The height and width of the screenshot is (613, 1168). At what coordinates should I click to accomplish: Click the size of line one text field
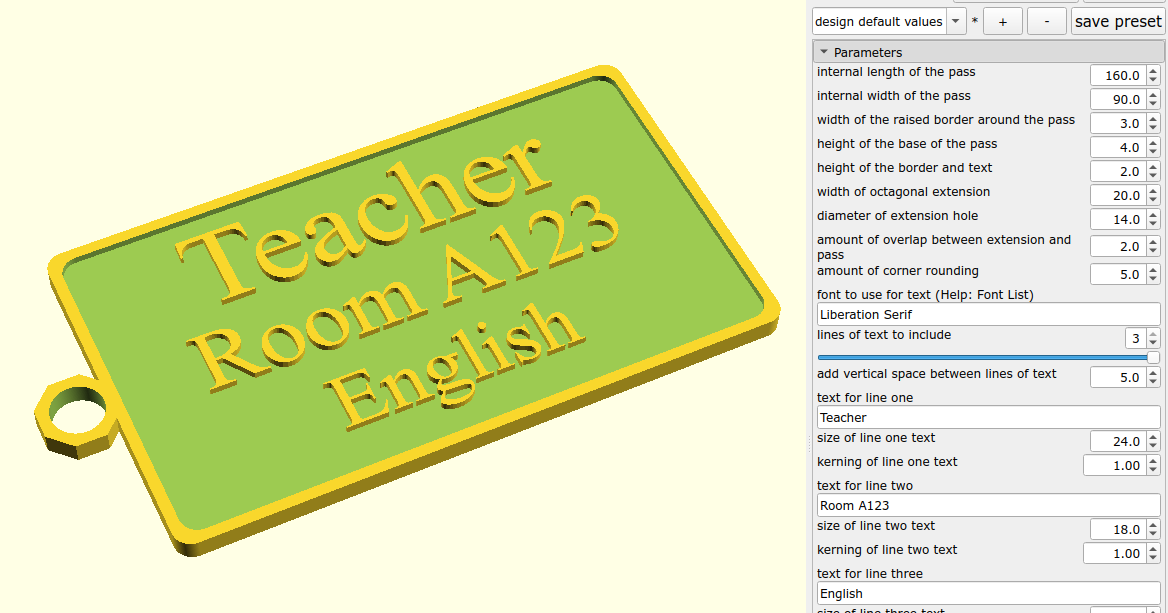[x=1117, y=441]
